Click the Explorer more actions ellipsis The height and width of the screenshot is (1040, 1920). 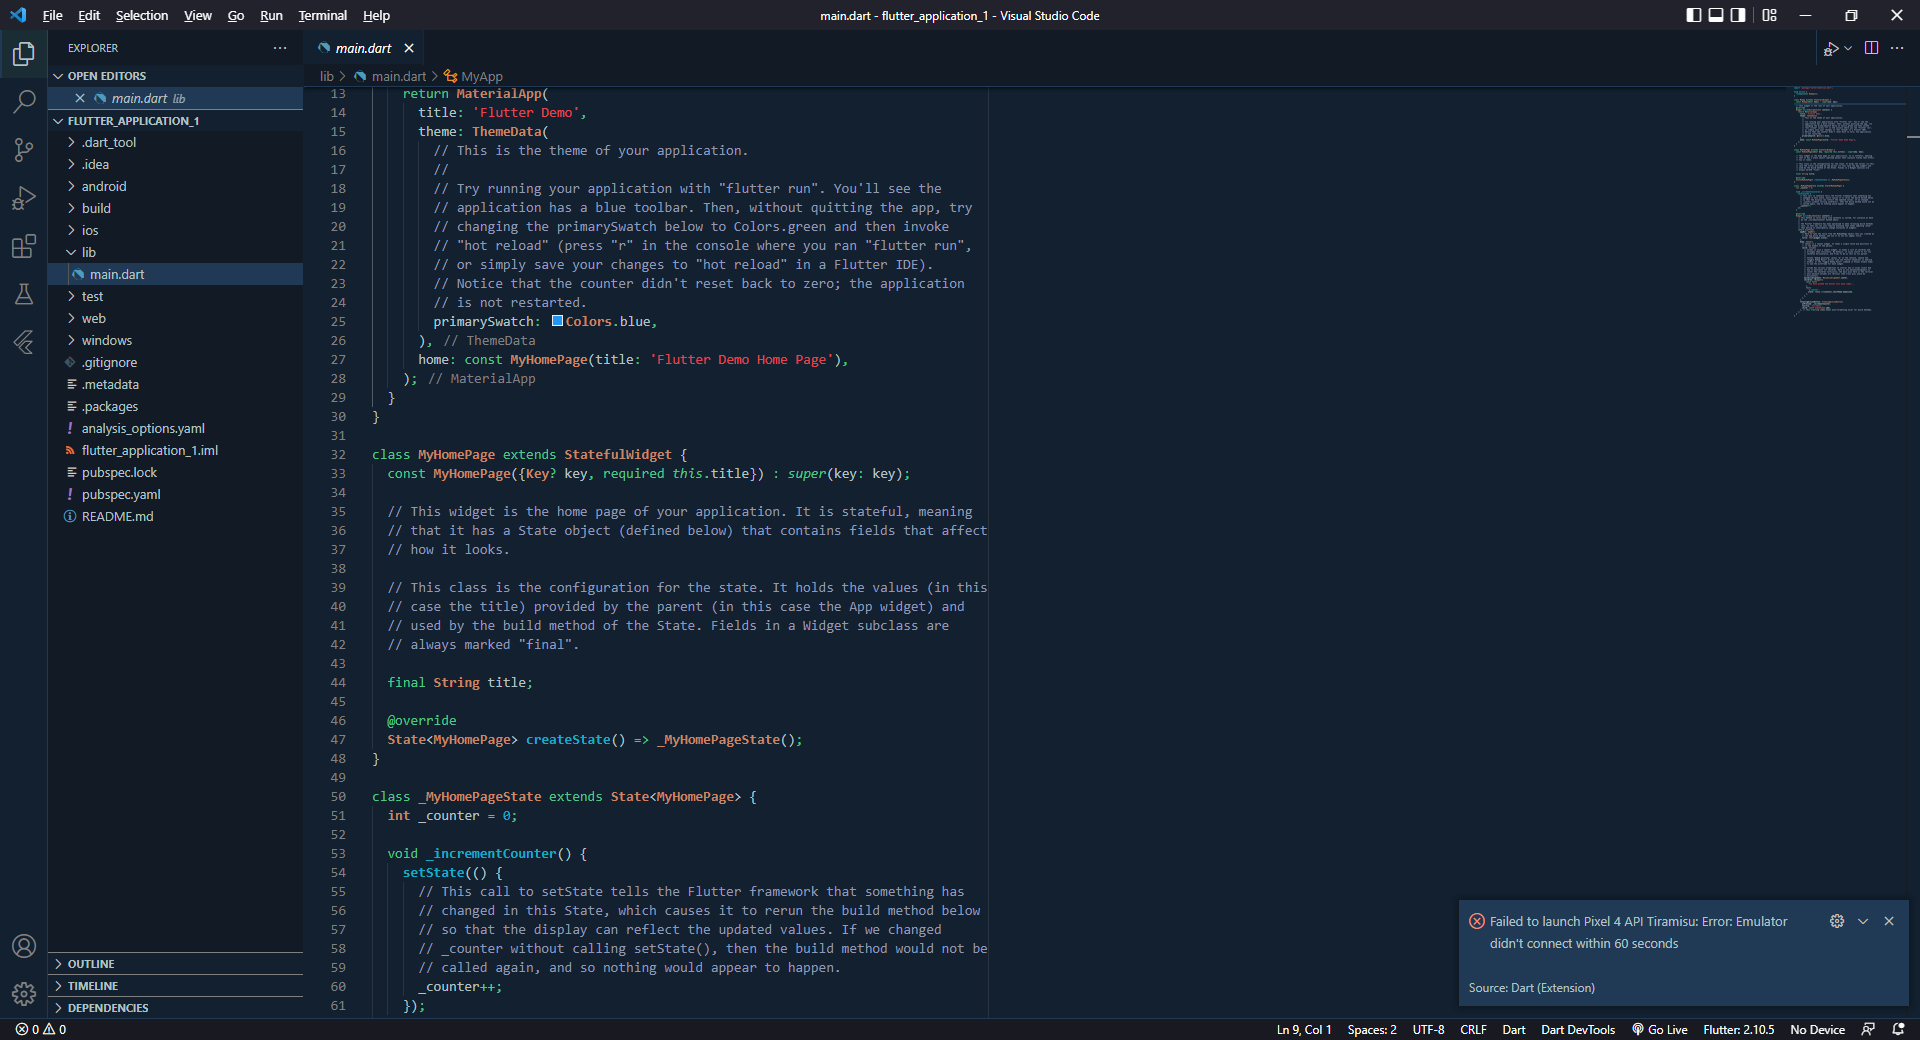tap(280, 48)
